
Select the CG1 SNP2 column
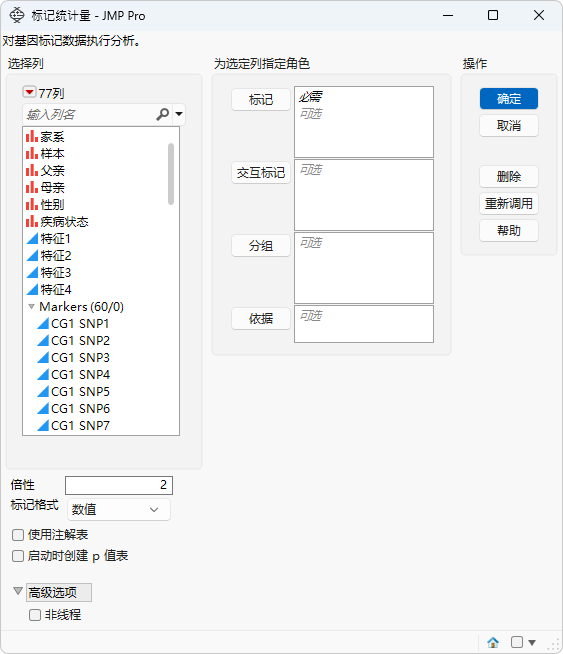point(73,341)
